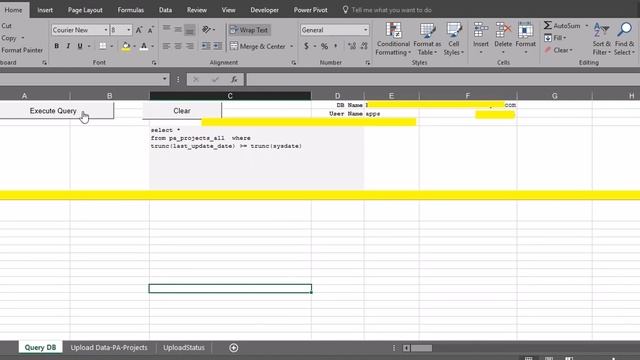Toggle Bold formatting

[x=56, y=46]
